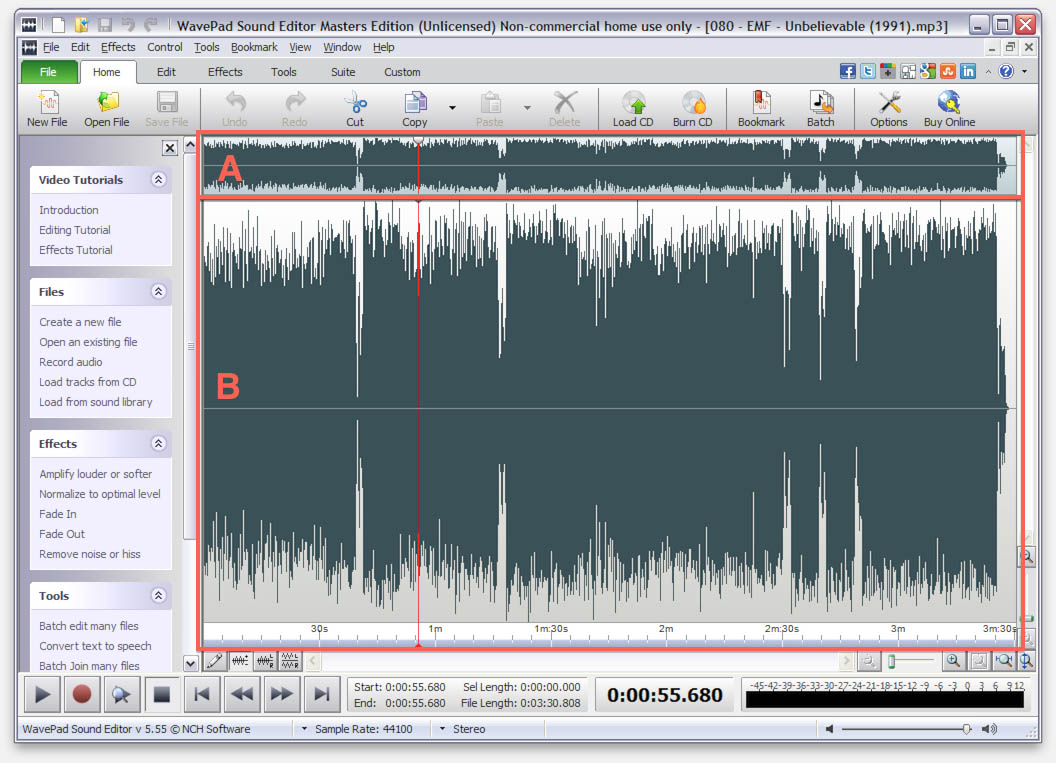Share via the StumbleUpon icon
Viewport: 1056px width, 763px height.
pyautogui.click(x=948, y=71)
